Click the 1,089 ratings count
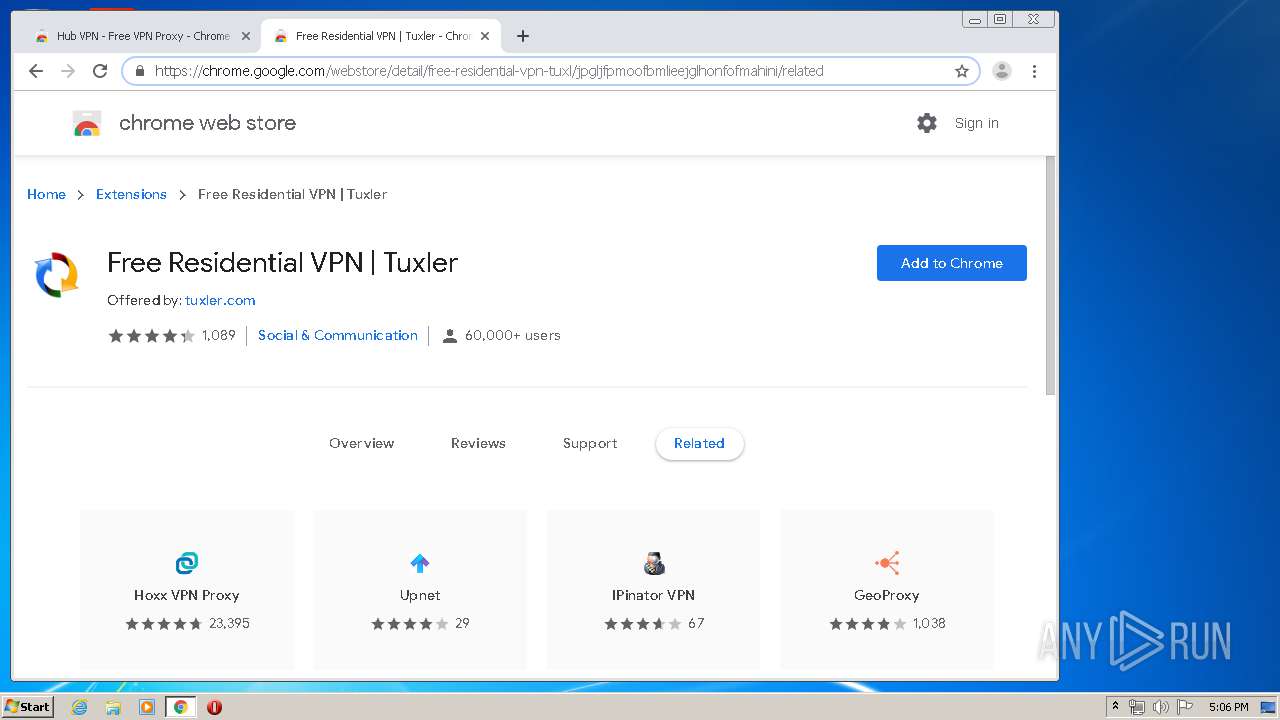Image resolution: width=1280 pixels, height=720 pixels. coord(219,336)
